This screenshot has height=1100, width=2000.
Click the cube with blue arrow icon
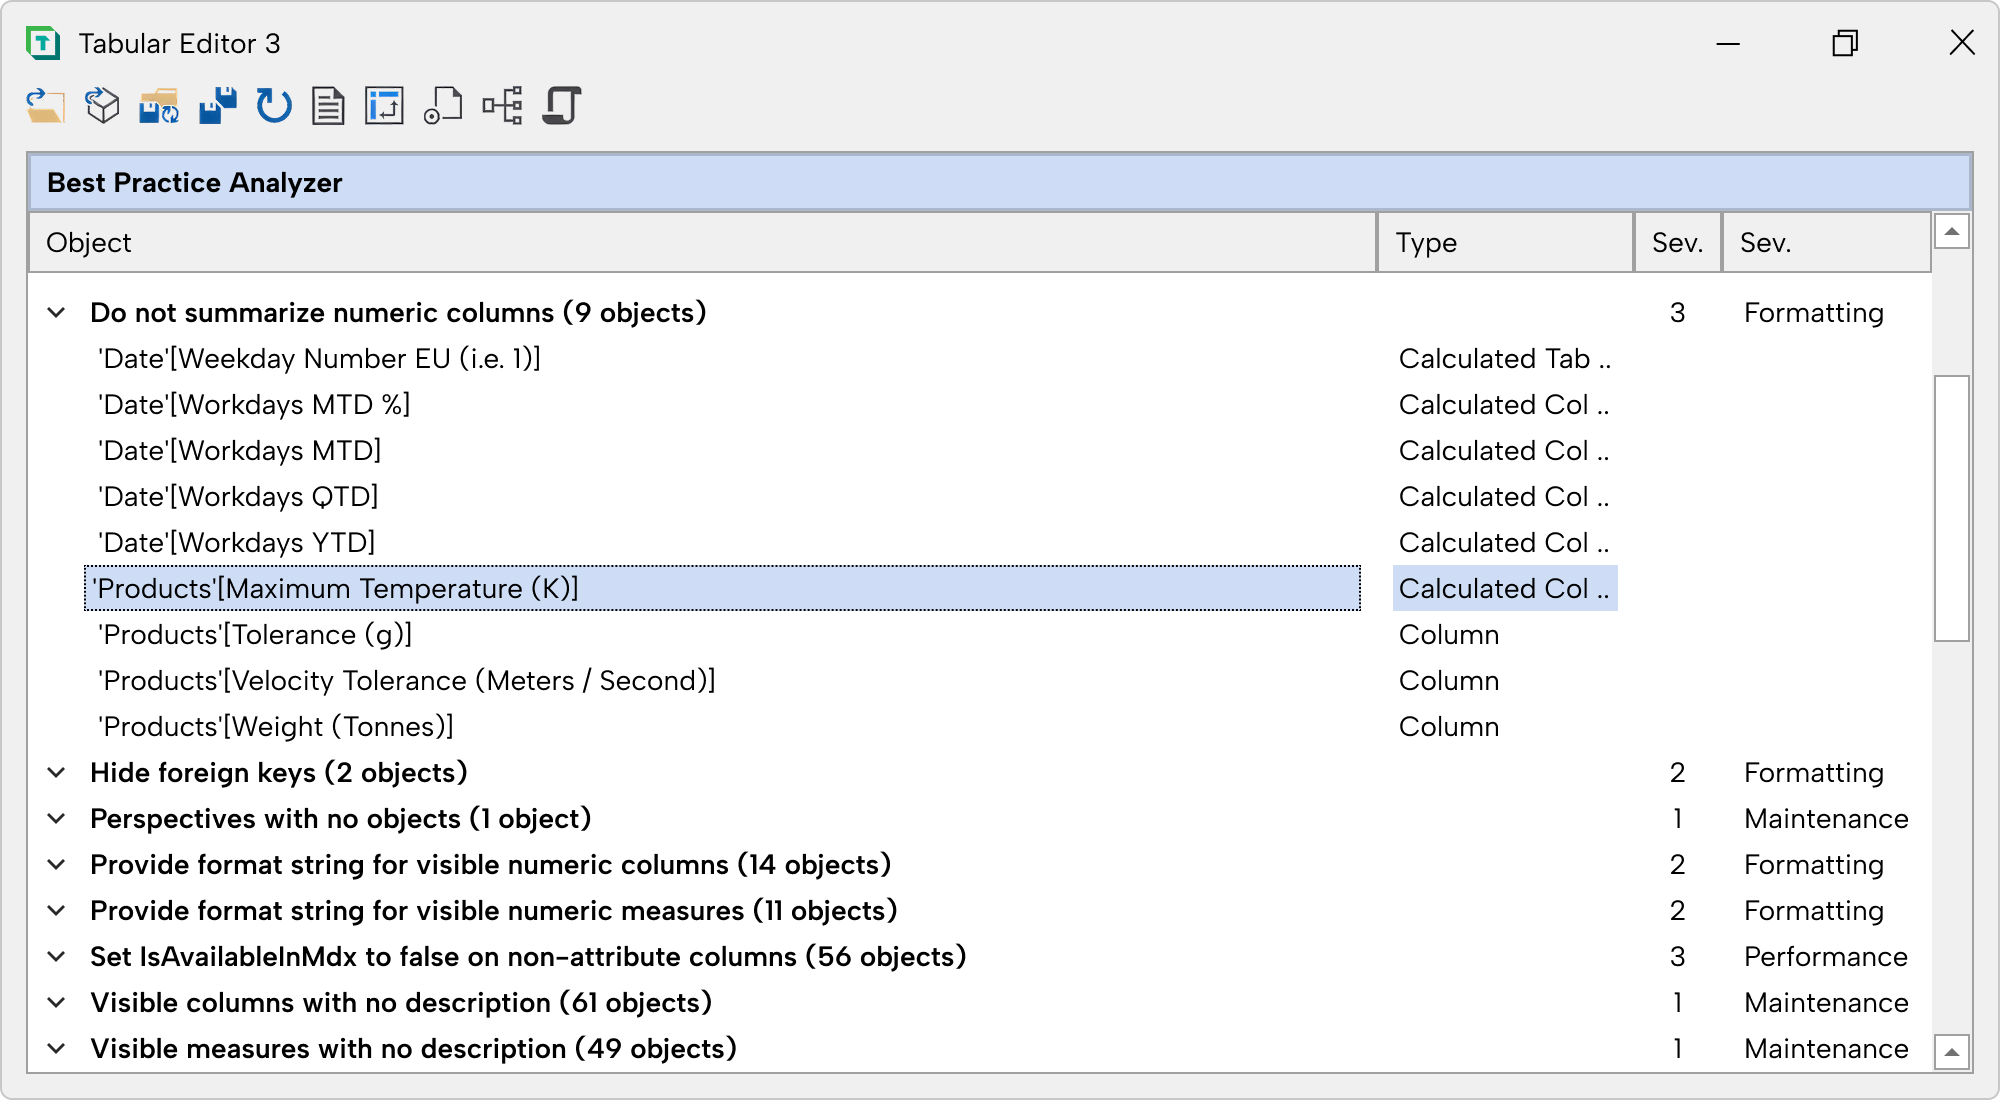coord(102,105)
